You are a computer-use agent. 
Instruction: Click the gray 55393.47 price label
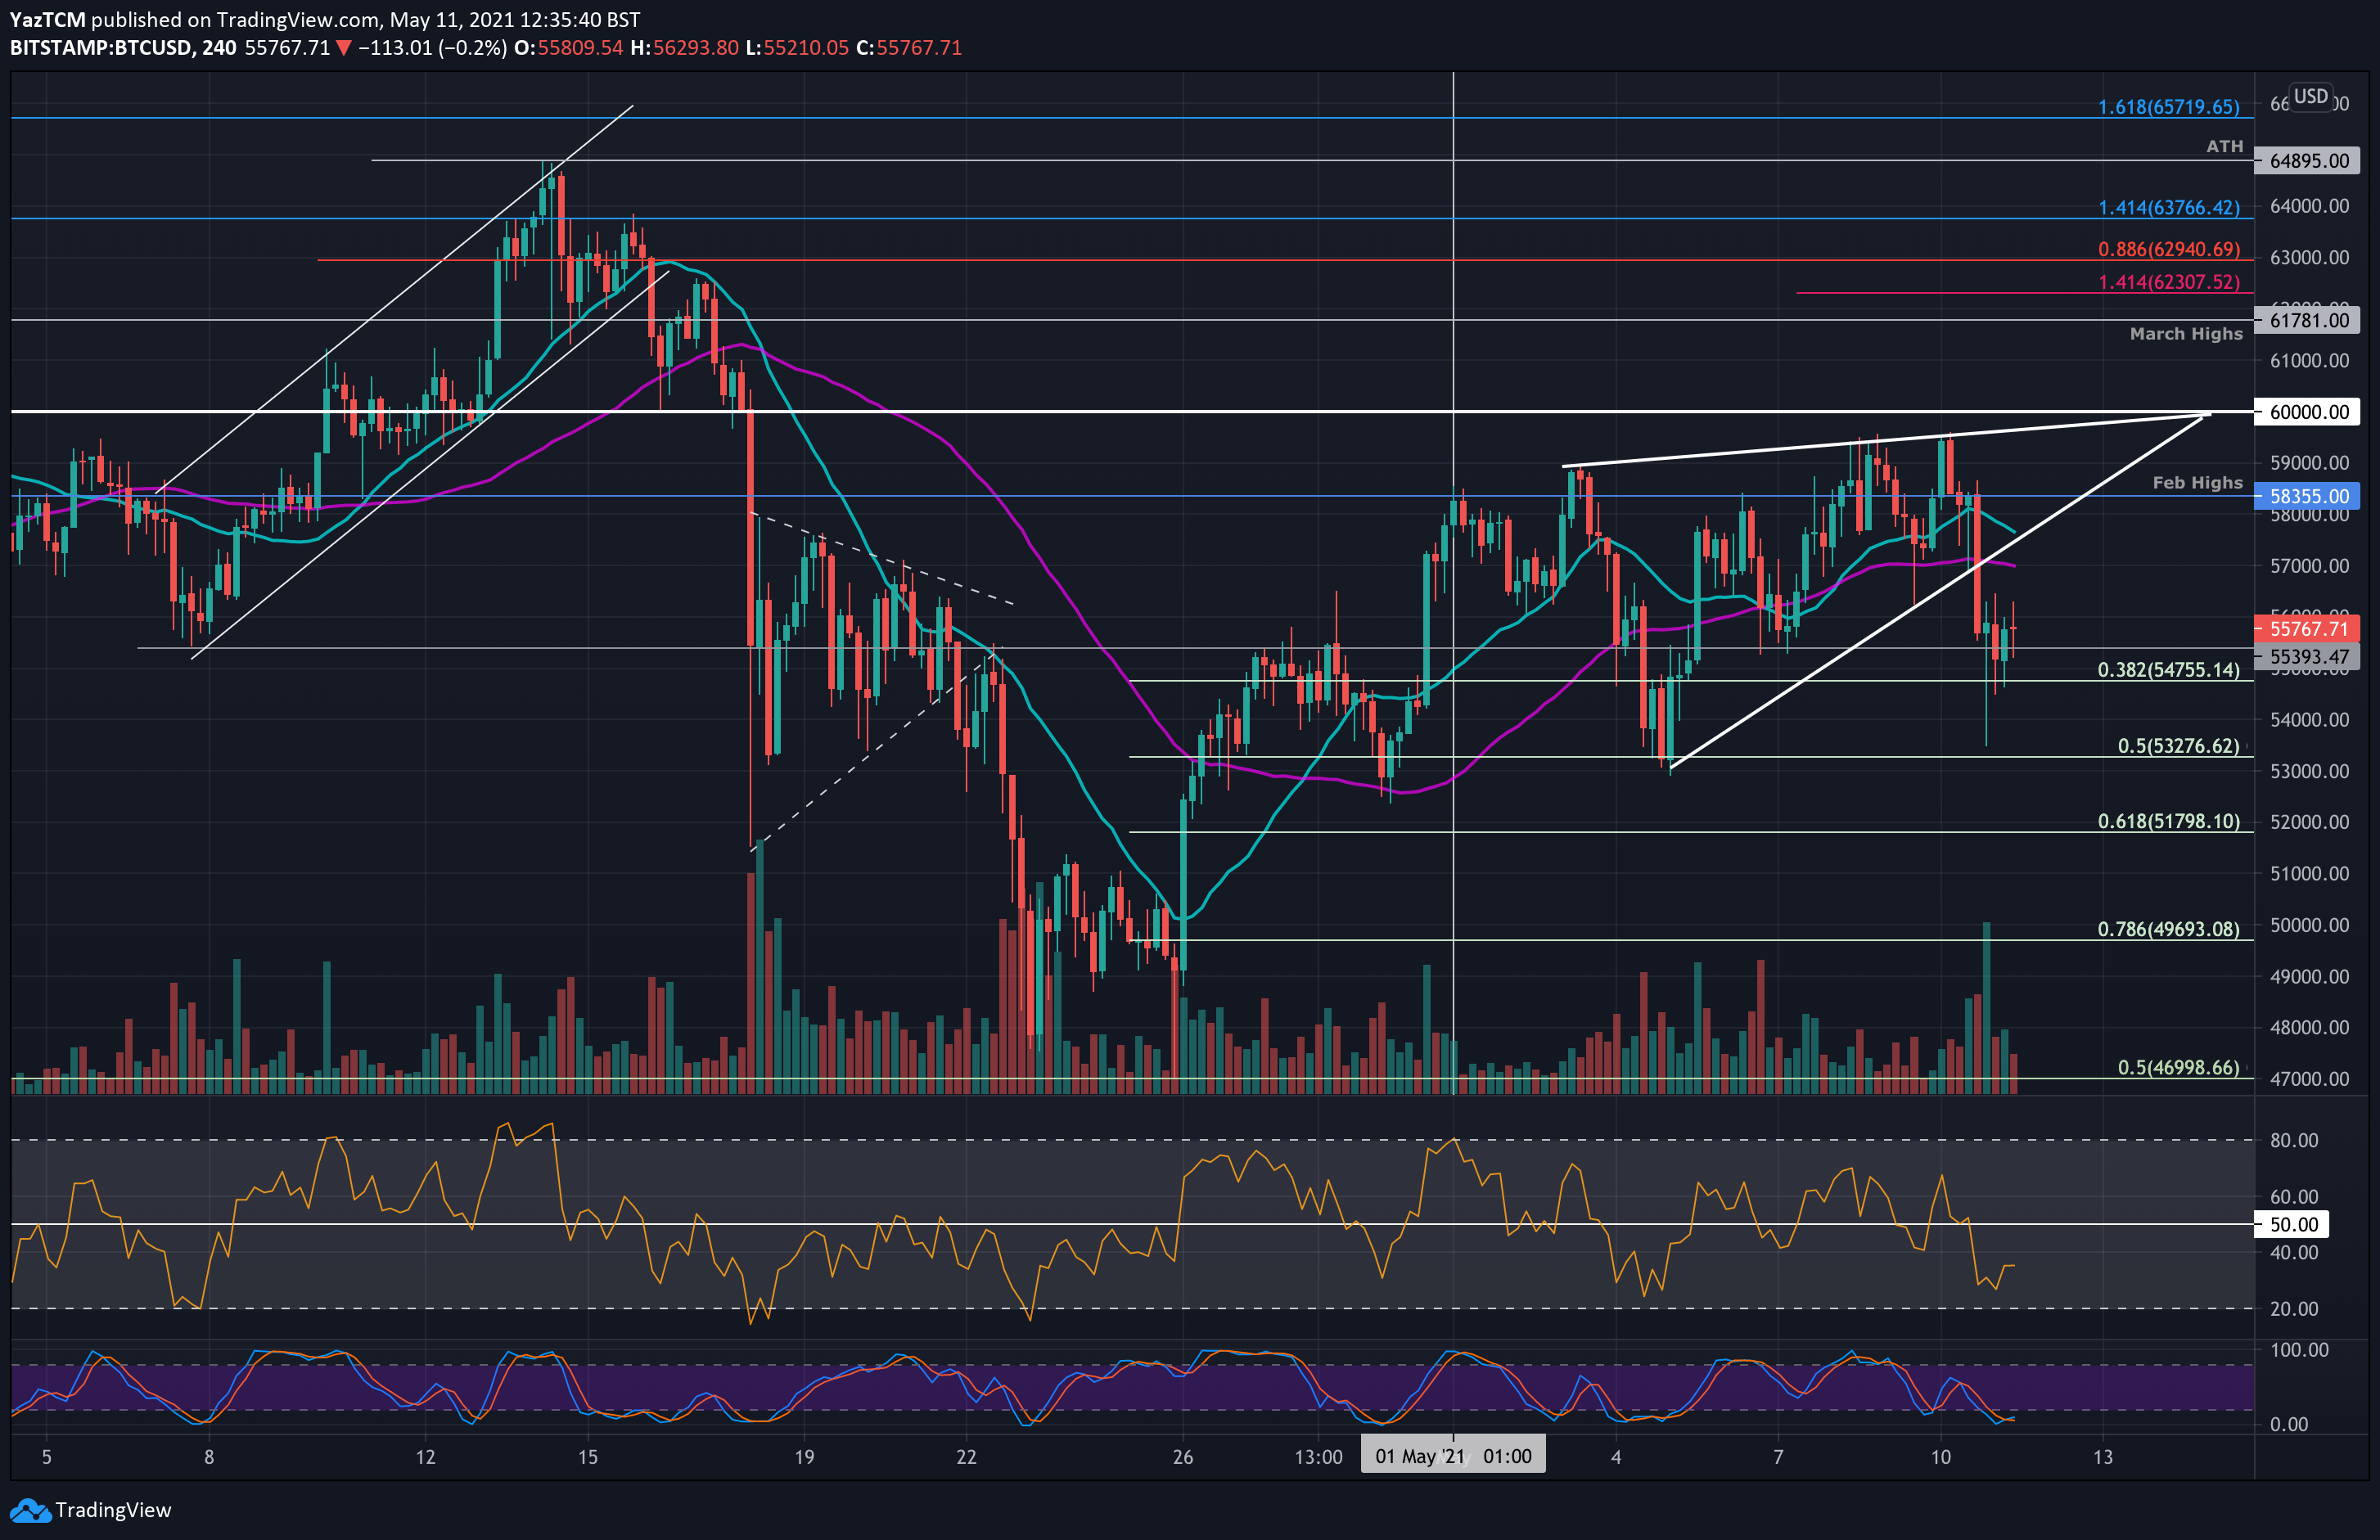pos(2308,657)
